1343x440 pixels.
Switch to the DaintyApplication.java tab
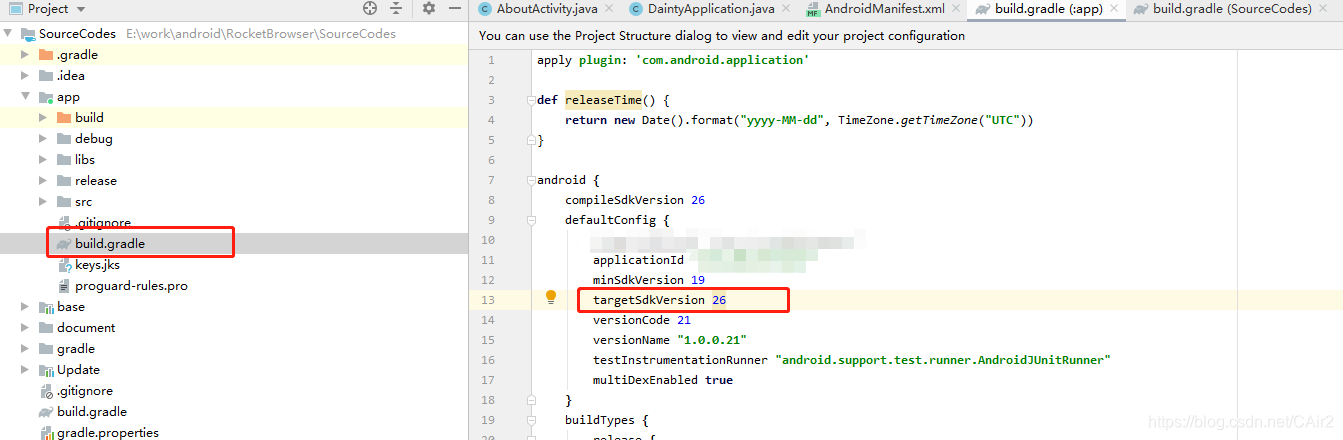711,9
